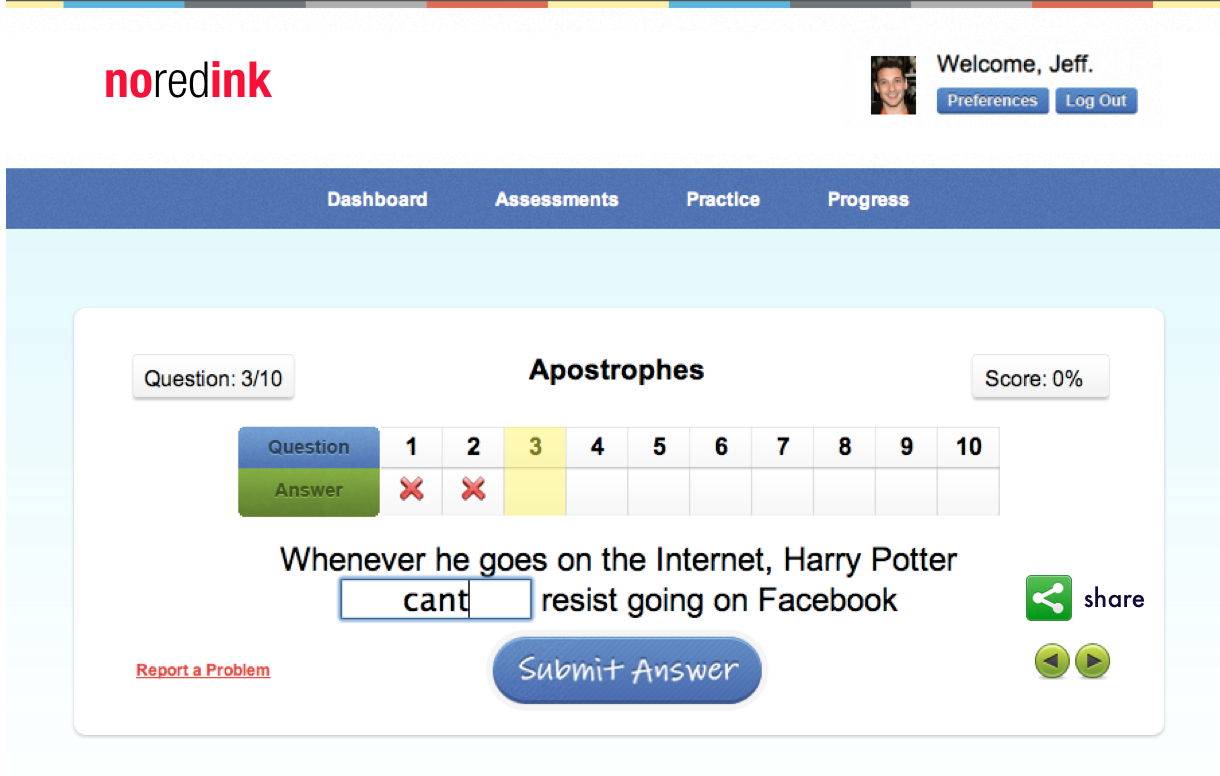Image resolution: width=1220 pixels, height=776 pixels.
Task: Click the text "resist going on Facebook"
Action: click(x=720, y=600)
